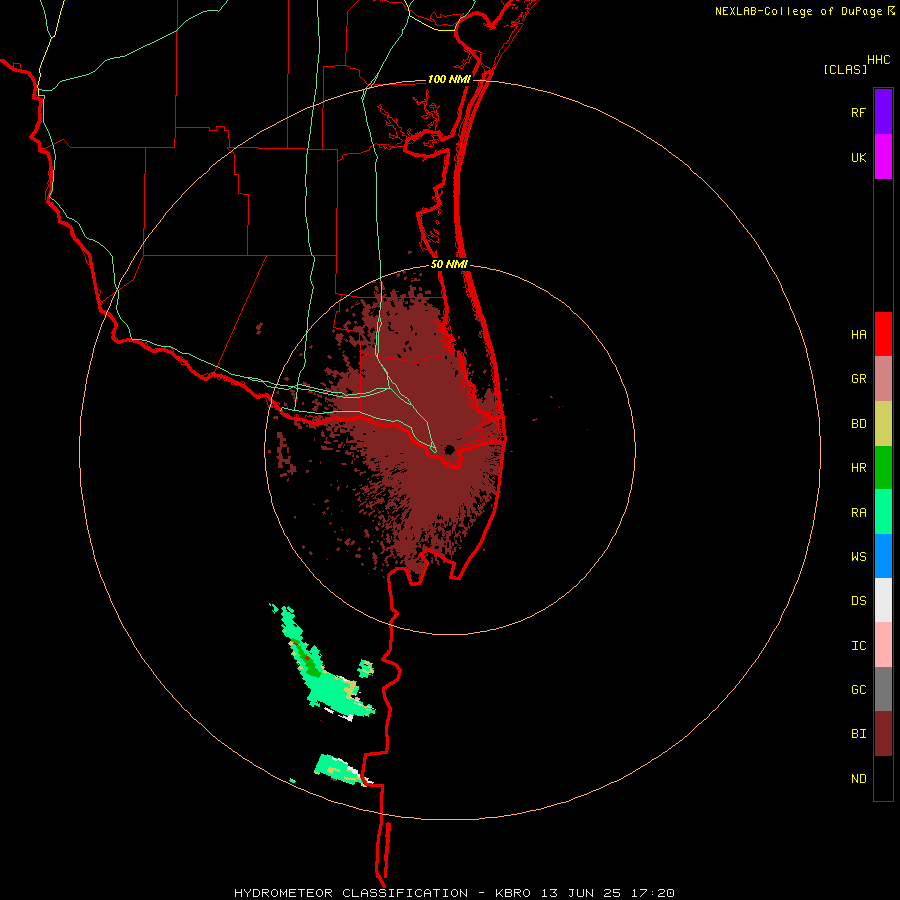Click the "BD" legend label
Image resolution: width=900 pixels, height=900 pixels.
coord(859,424)
